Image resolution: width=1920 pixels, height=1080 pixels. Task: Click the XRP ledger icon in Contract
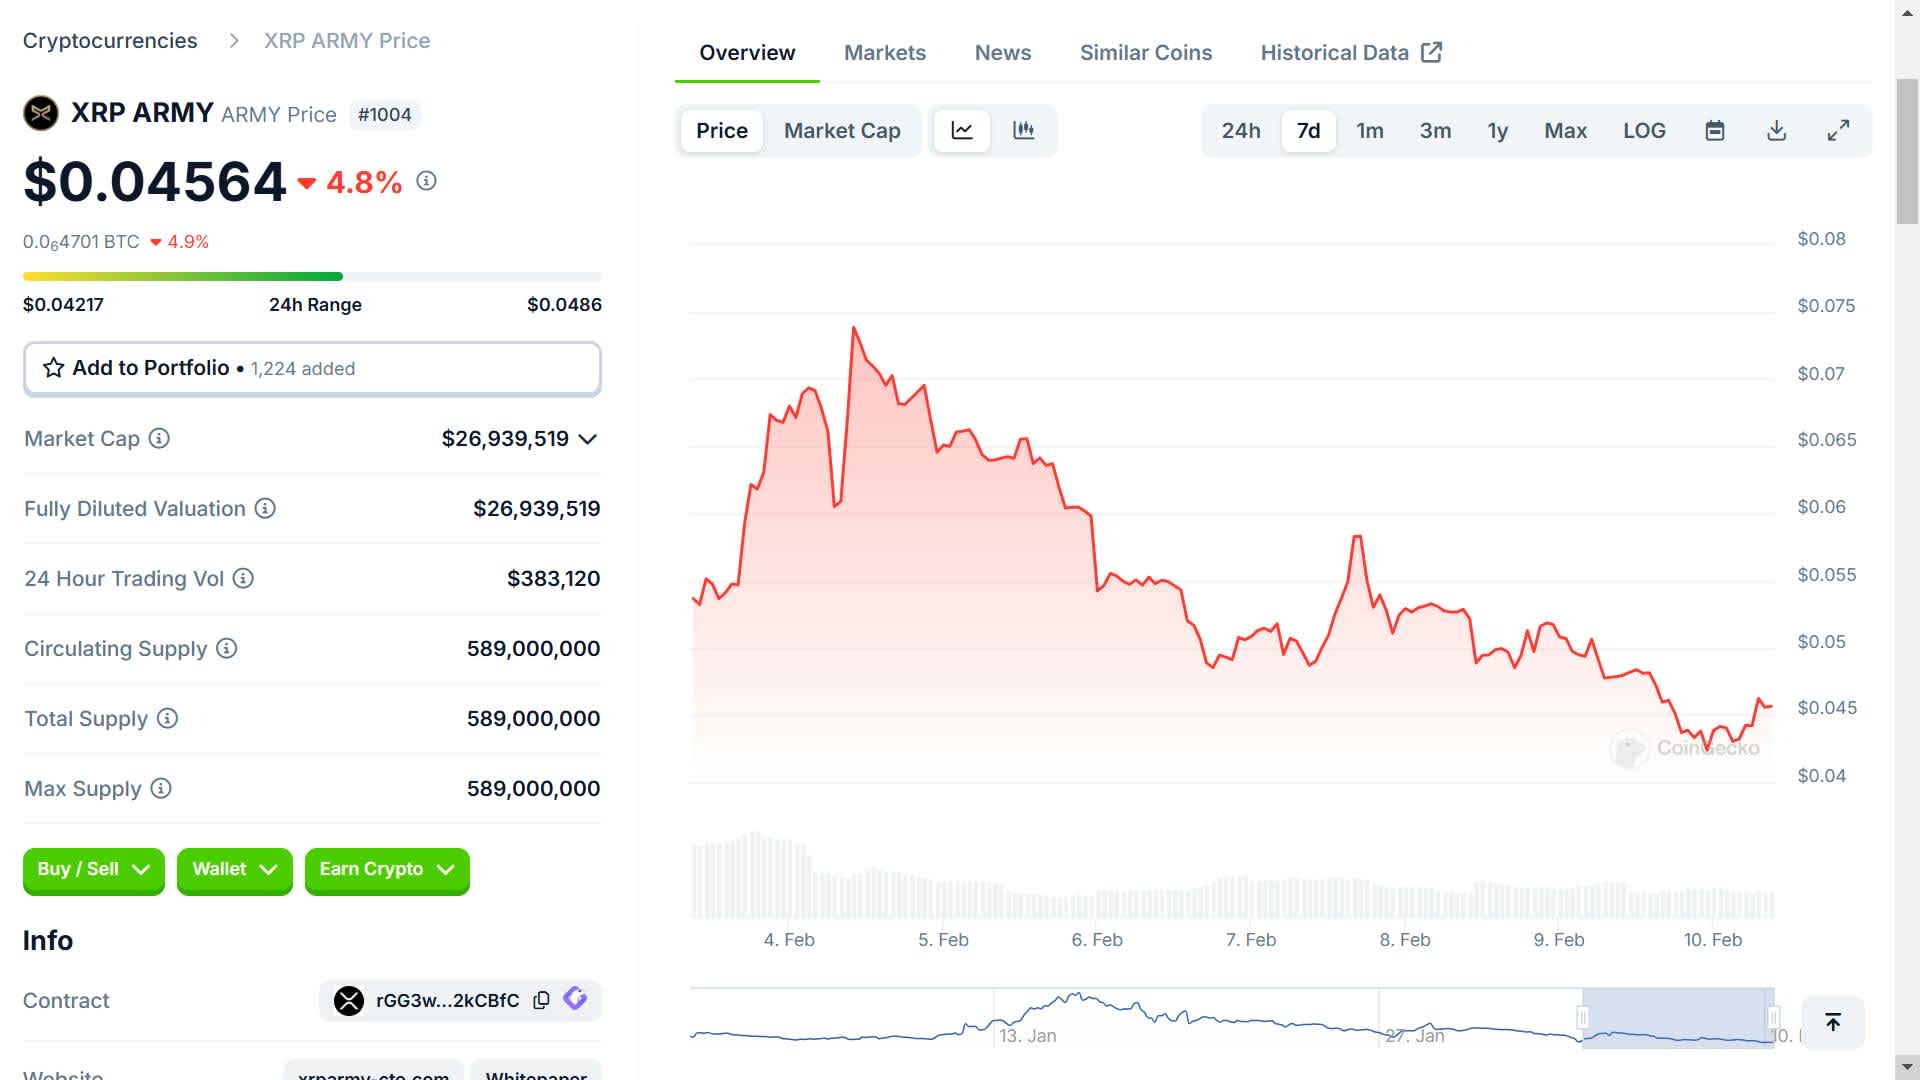coord(349,1000)
